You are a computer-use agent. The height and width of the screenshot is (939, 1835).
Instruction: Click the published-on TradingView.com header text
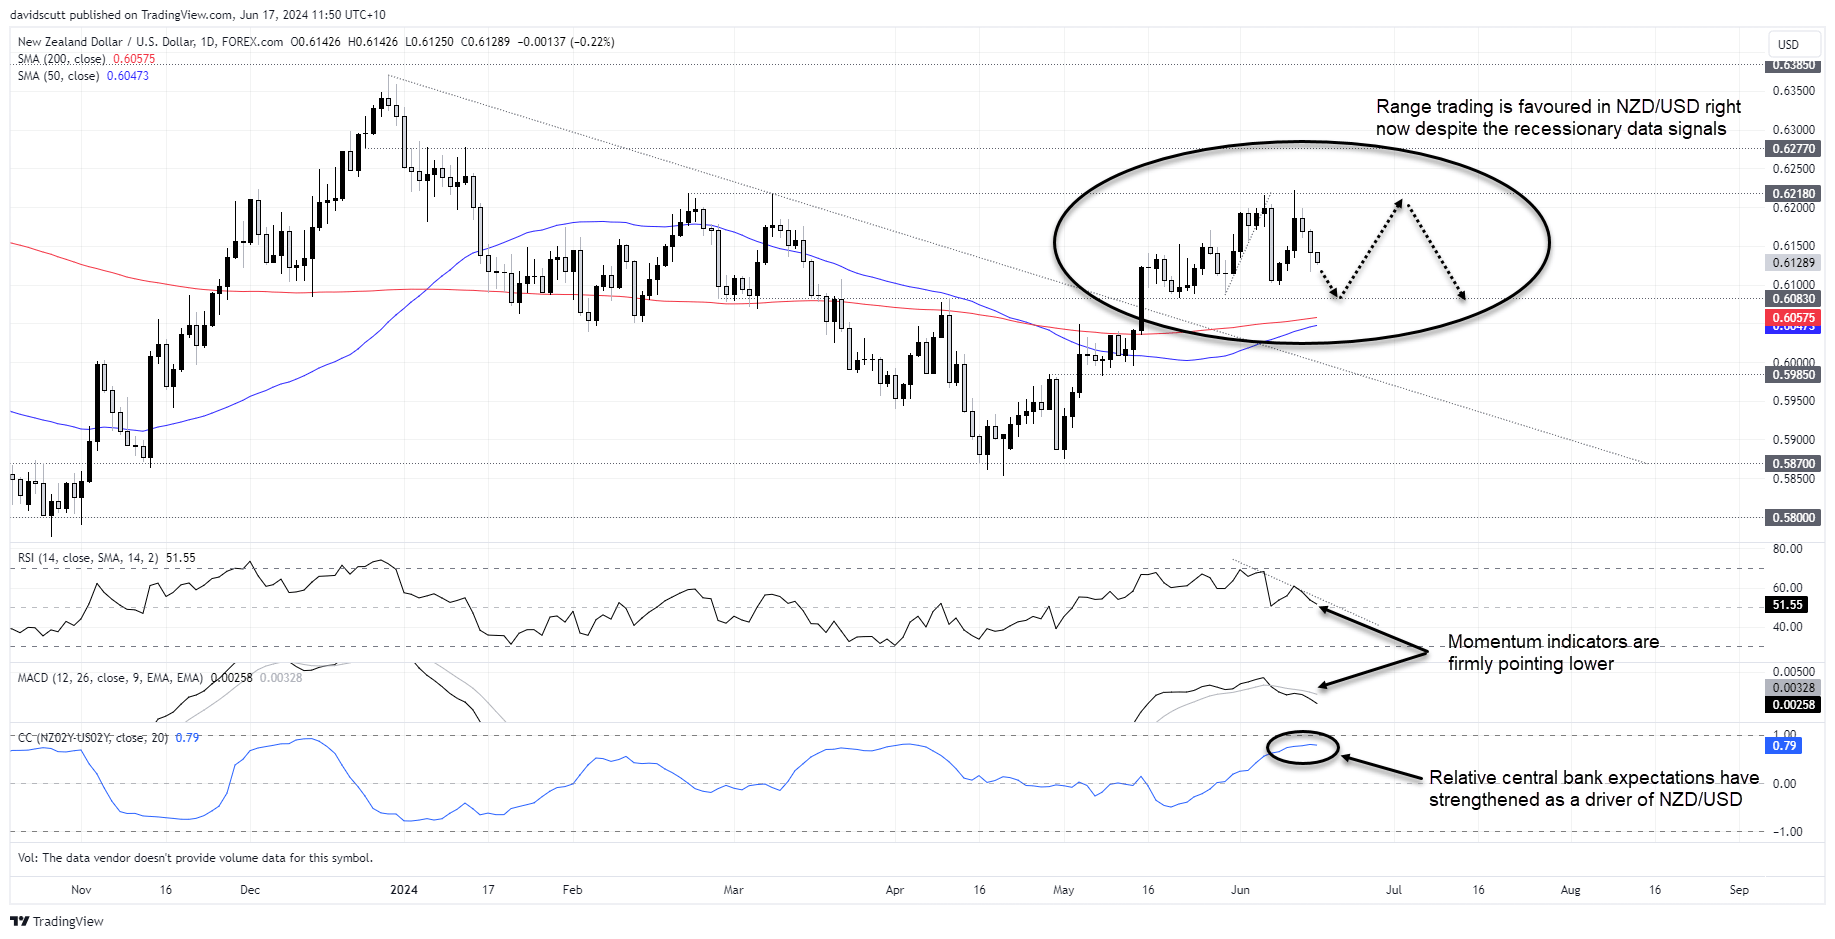(198, 15)
